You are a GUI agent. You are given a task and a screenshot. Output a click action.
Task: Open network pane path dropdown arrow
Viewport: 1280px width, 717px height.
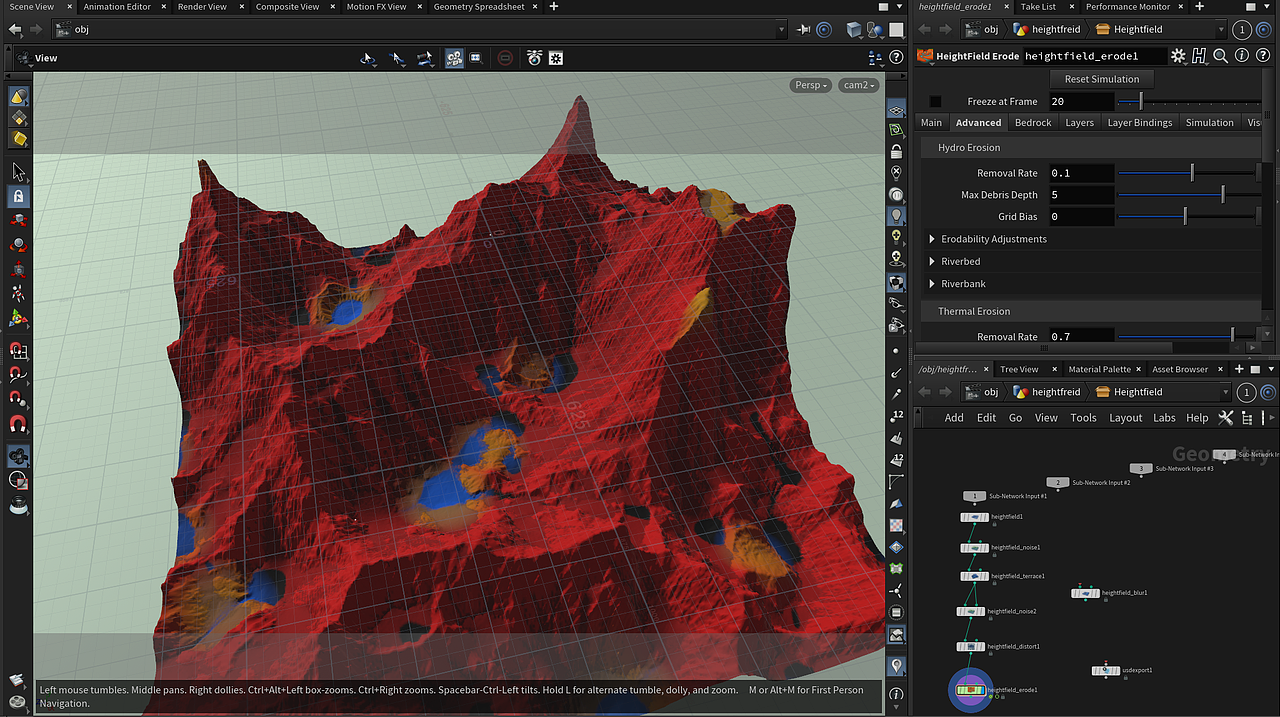pyautogui.click(x=1224, y=392)
